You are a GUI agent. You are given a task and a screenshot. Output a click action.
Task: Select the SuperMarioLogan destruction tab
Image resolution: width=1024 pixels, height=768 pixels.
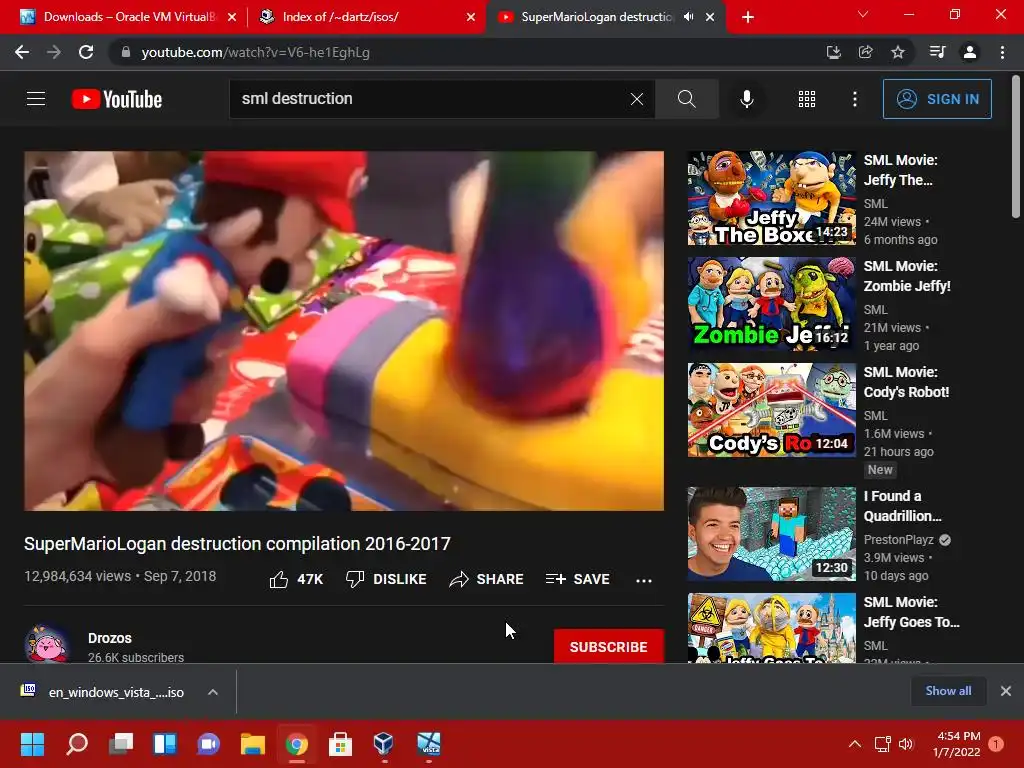tap(597, 17)
